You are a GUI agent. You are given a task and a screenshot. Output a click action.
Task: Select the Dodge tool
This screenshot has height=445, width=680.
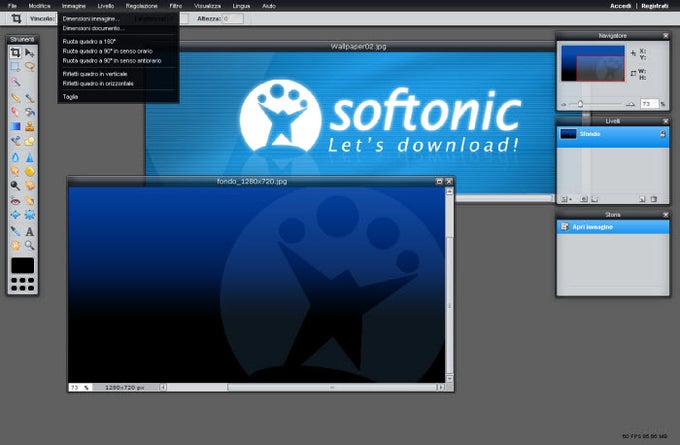[15, 186]
